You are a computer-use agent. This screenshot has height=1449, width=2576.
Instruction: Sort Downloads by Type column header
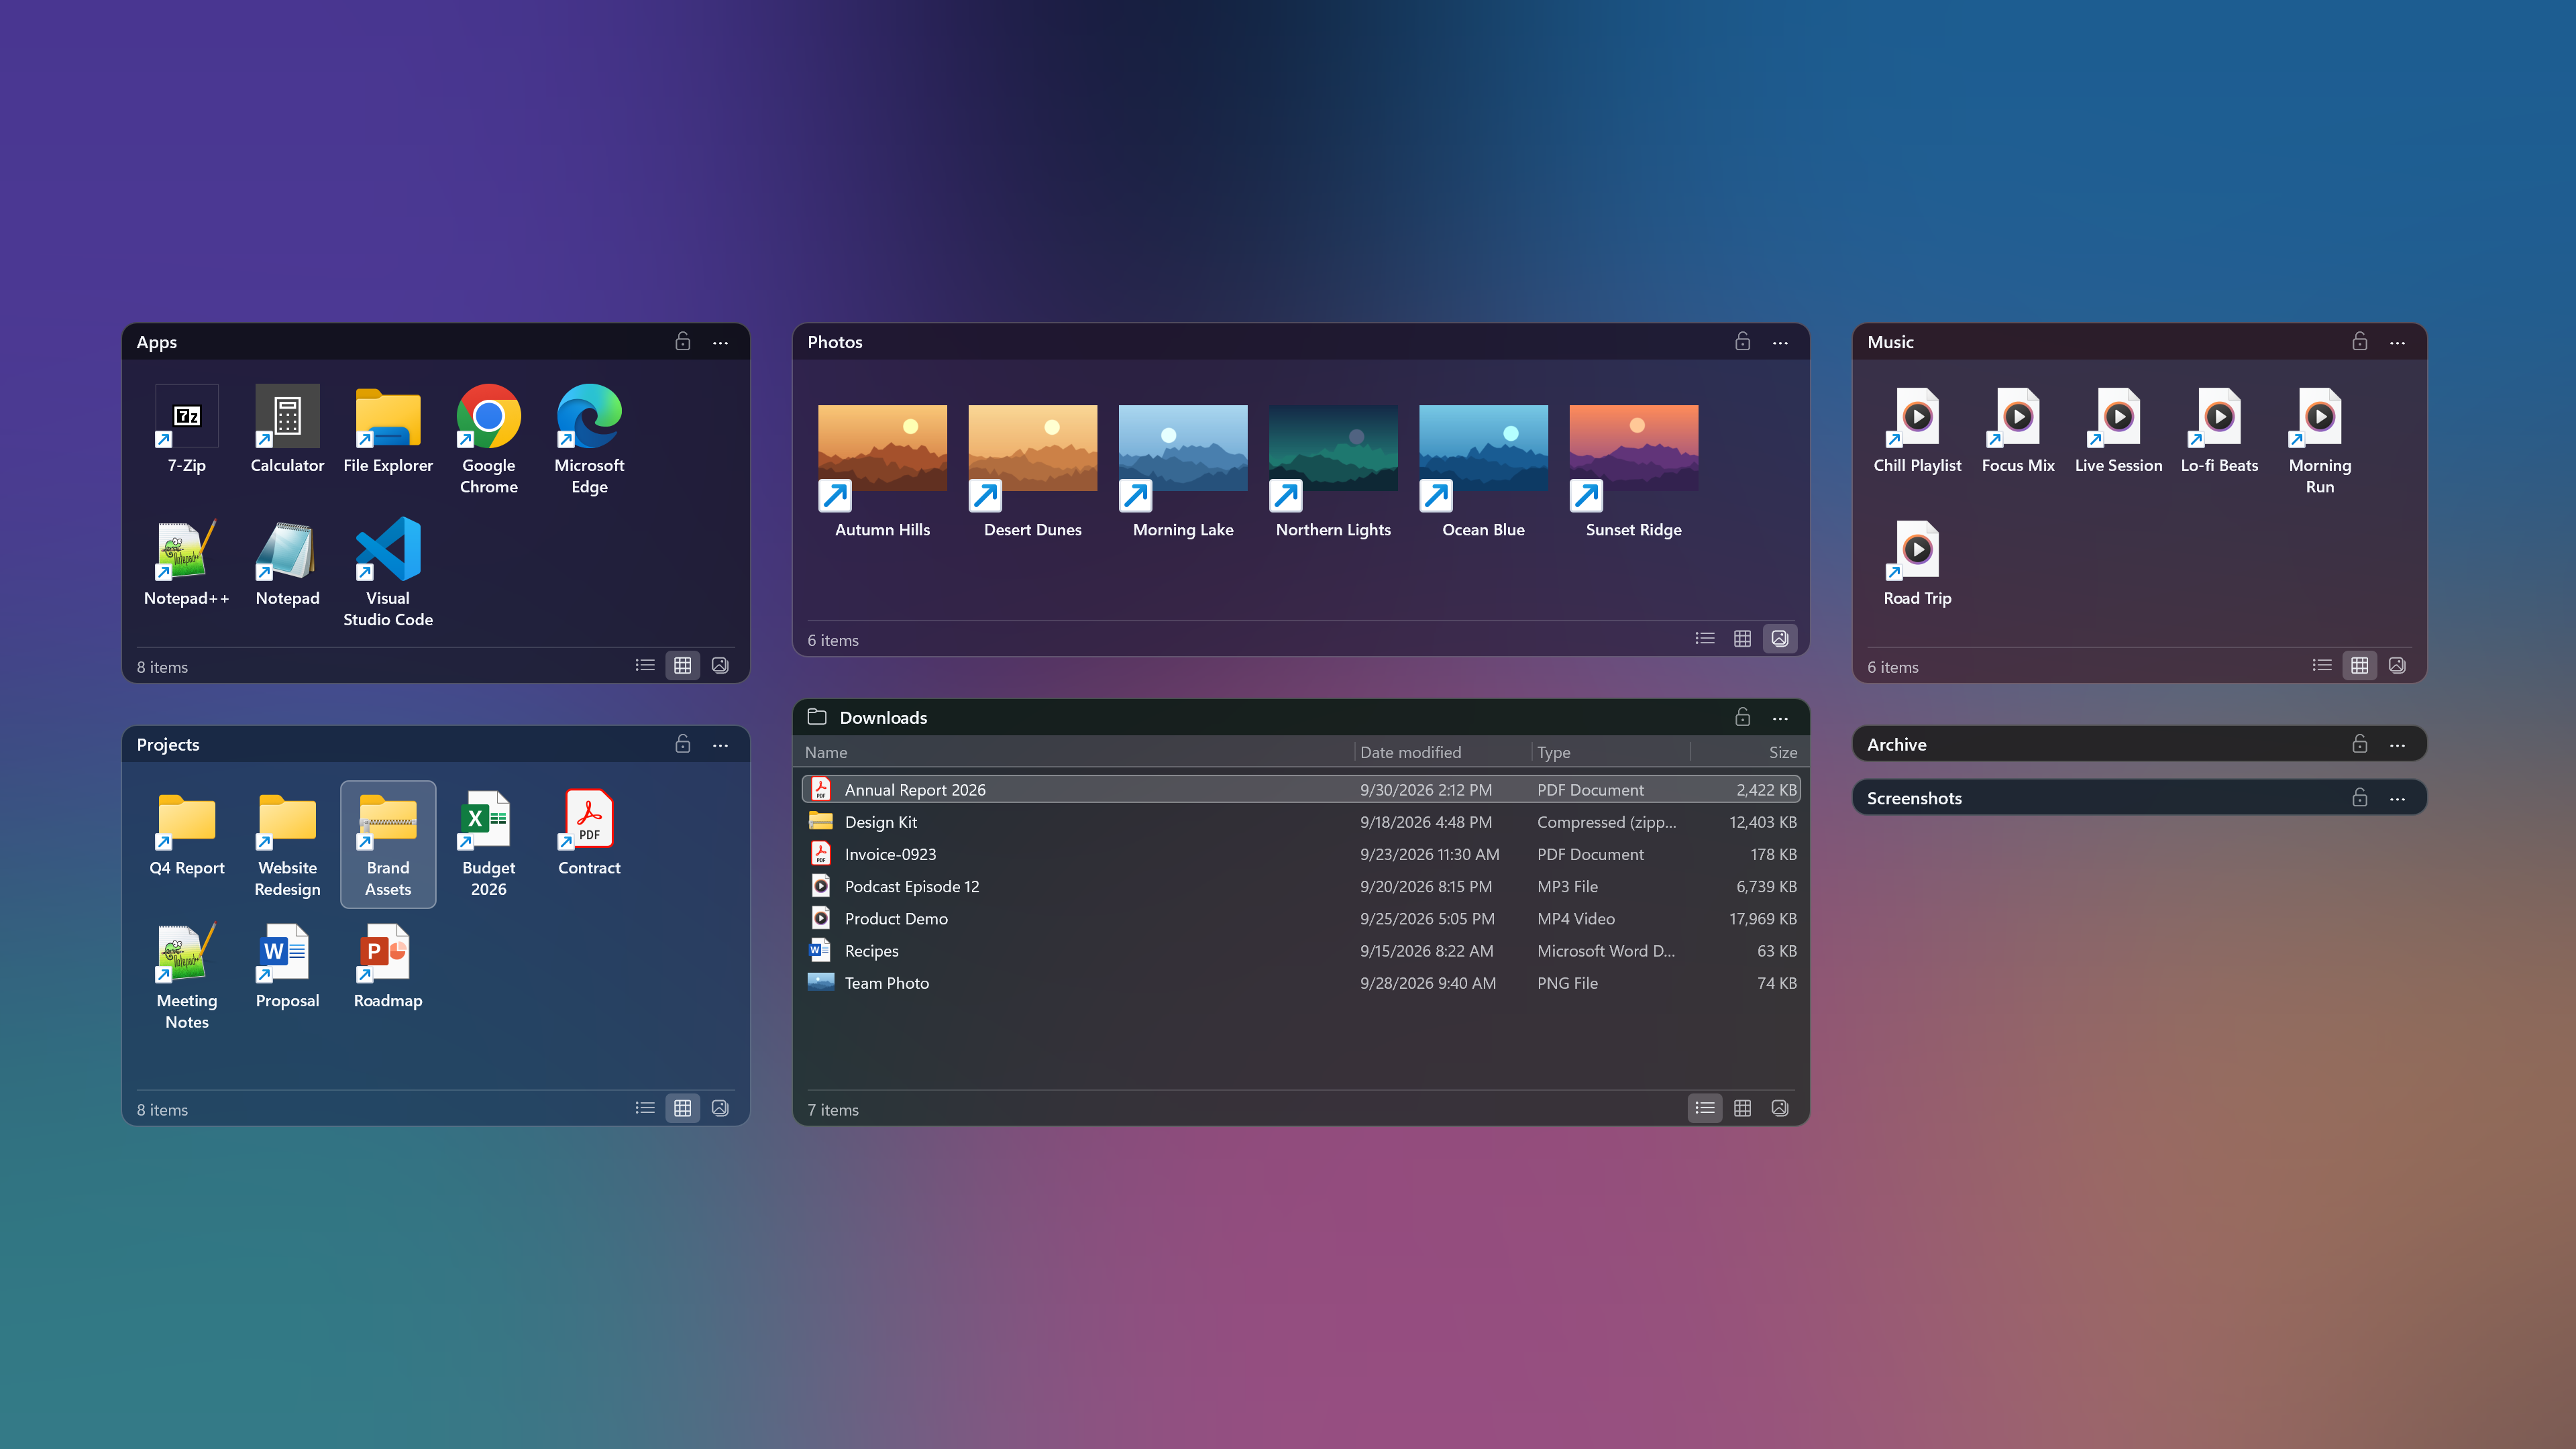pyautogui.click(x=1610, y=752)
